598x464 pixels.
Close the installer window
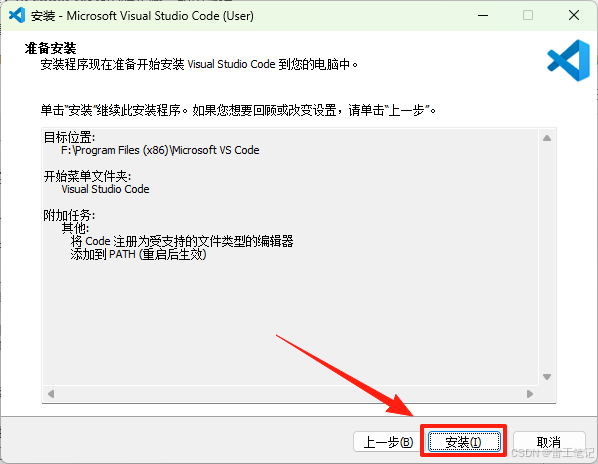574,16
